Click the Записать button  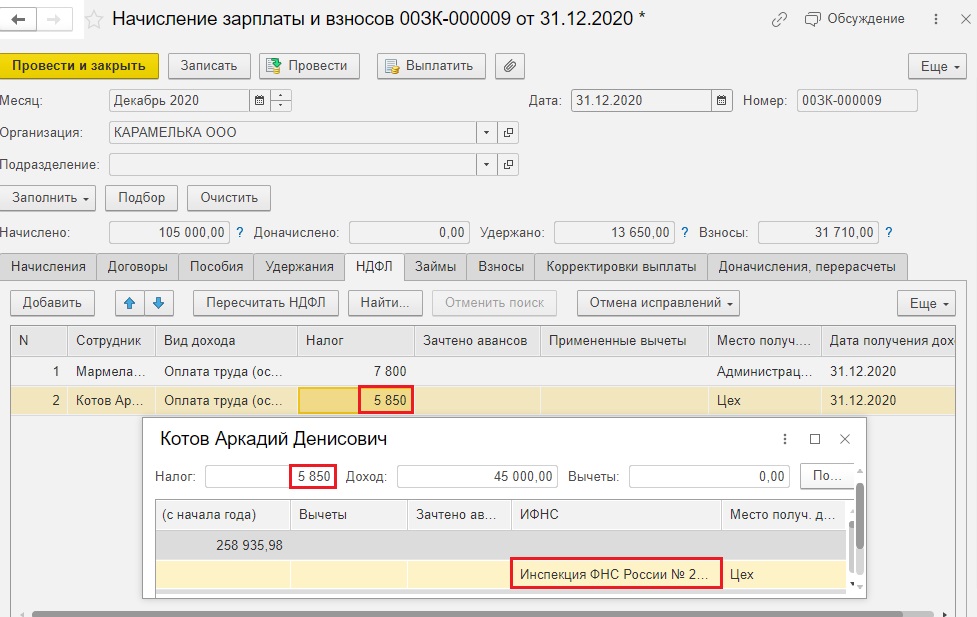pyautogui.click(x=209, y=66)
